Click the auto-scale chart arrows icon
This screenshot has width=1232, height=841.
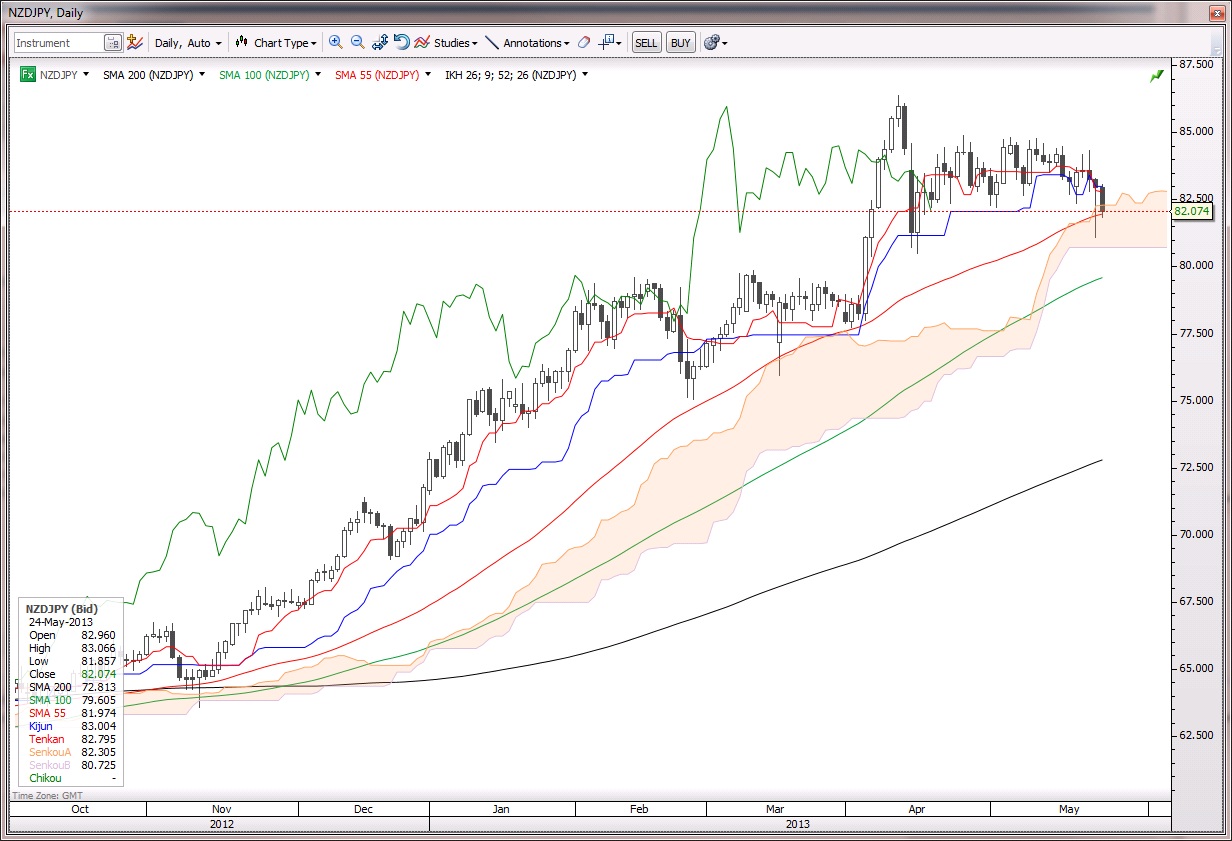(380, 43)
